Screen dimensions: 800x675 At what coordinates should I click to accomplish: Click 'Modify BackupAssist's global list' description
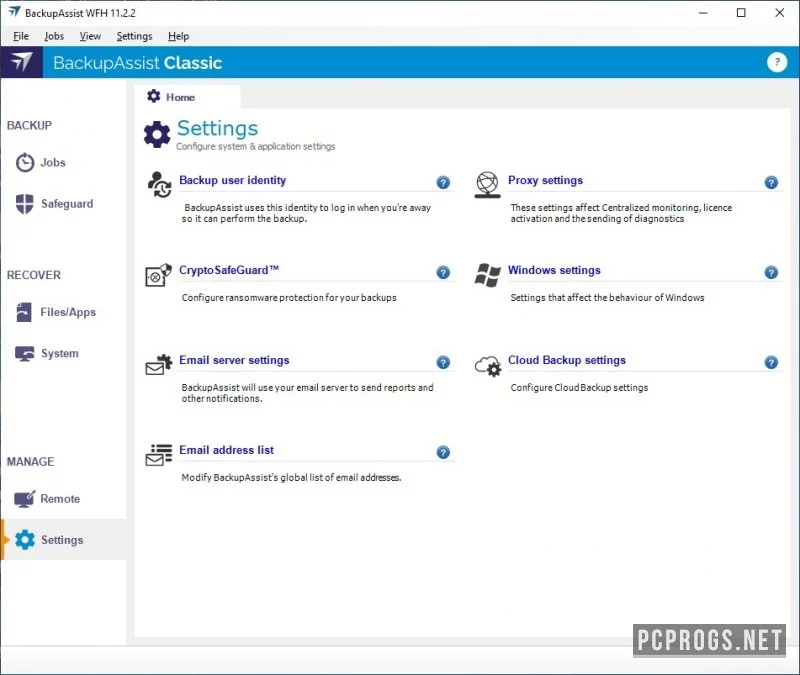click(x=291, y=478)
